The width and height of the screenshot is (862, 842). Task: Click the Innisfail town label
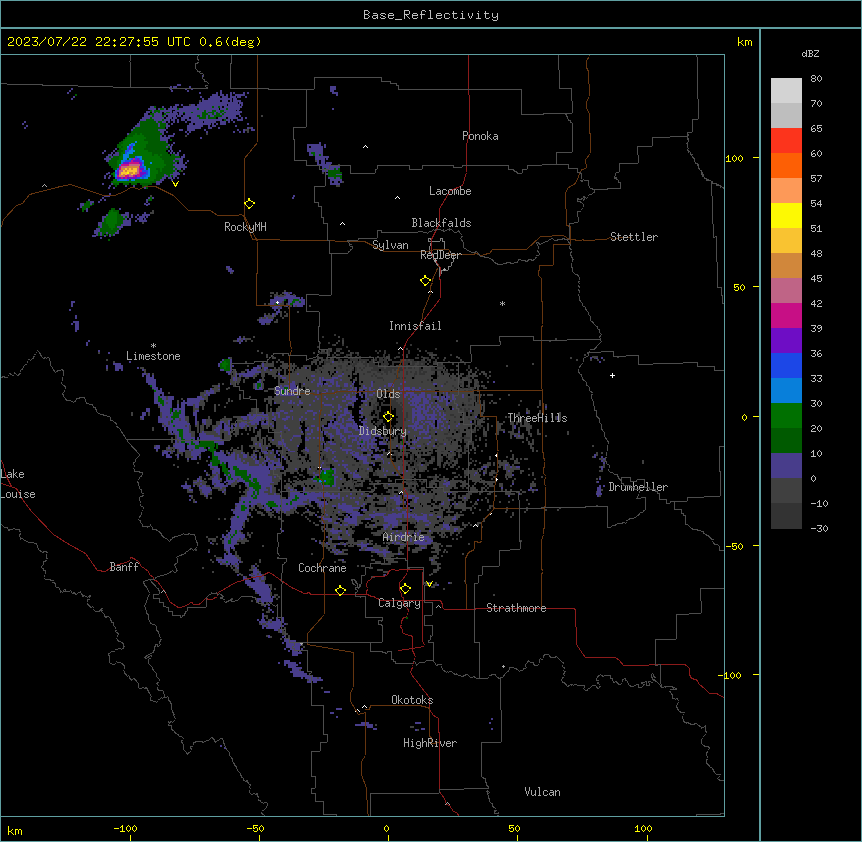415,326
